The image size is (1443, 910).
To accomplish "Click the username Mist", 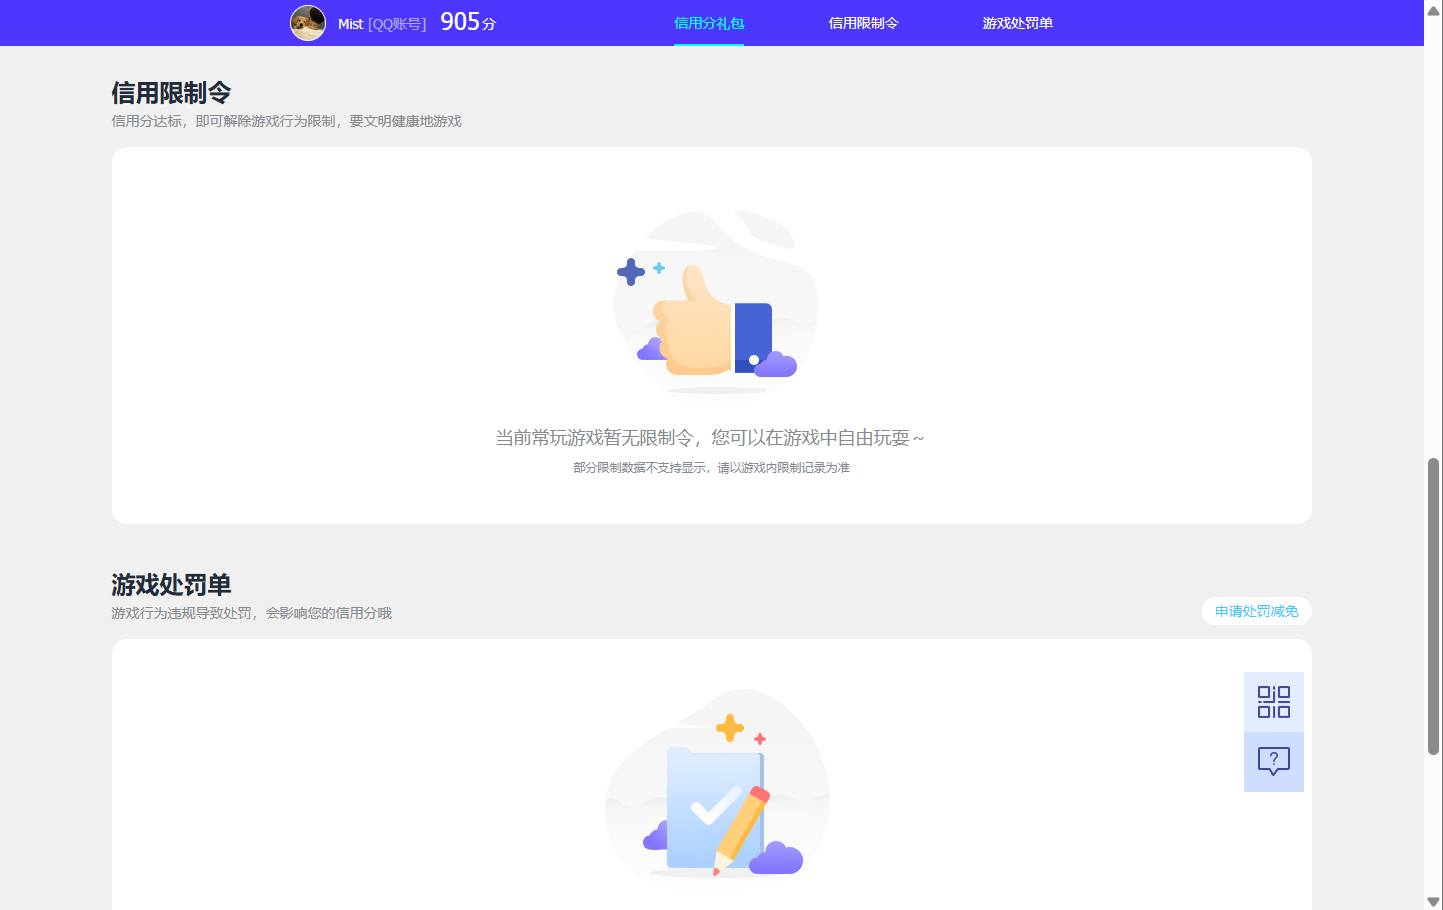I will [x=349, y=23].
